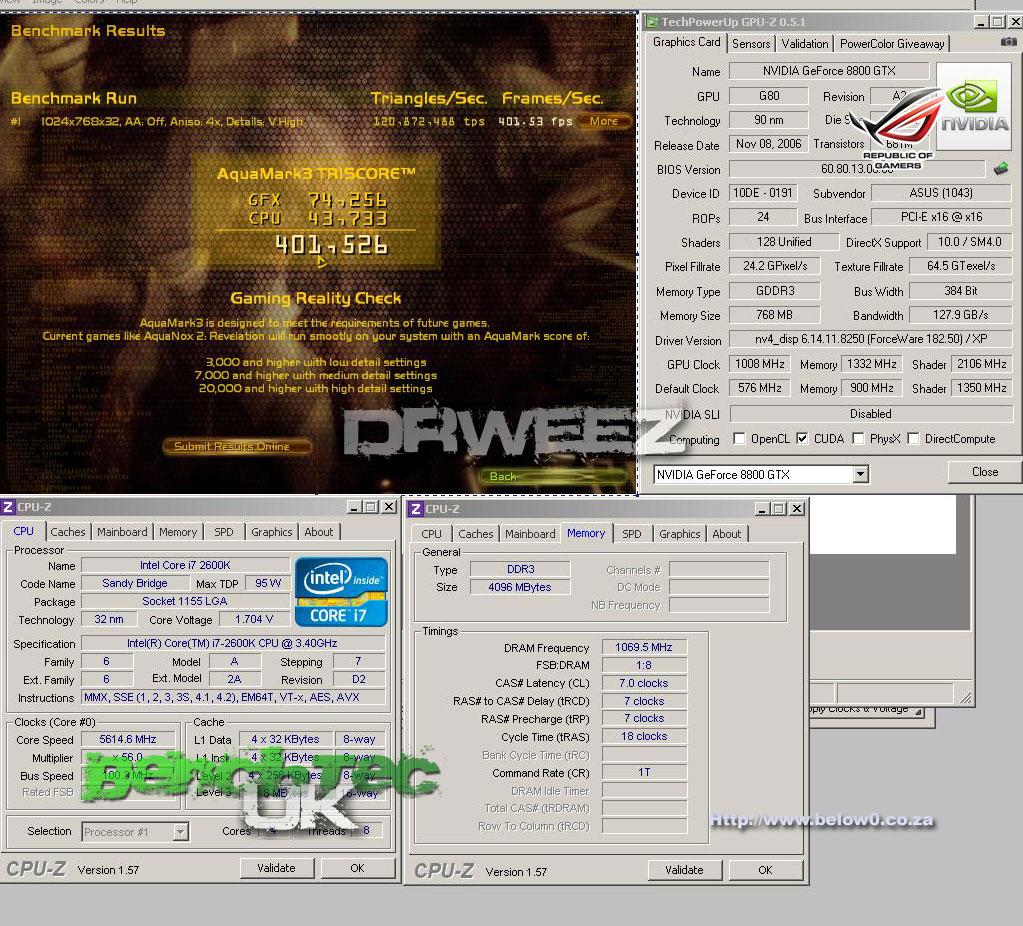Toggle the CUDA checkbox

tap(802, 439)
